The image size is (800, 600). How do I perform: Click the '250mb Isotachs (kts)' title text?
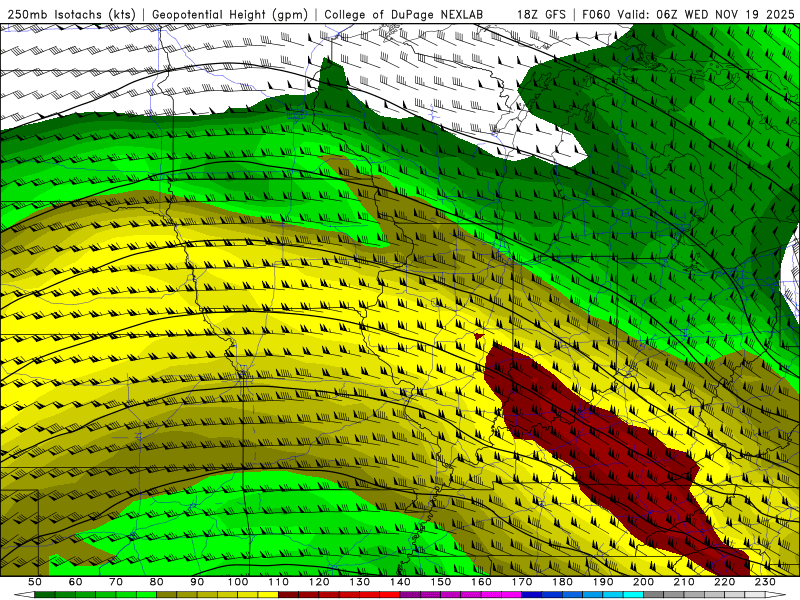(71, 14)
